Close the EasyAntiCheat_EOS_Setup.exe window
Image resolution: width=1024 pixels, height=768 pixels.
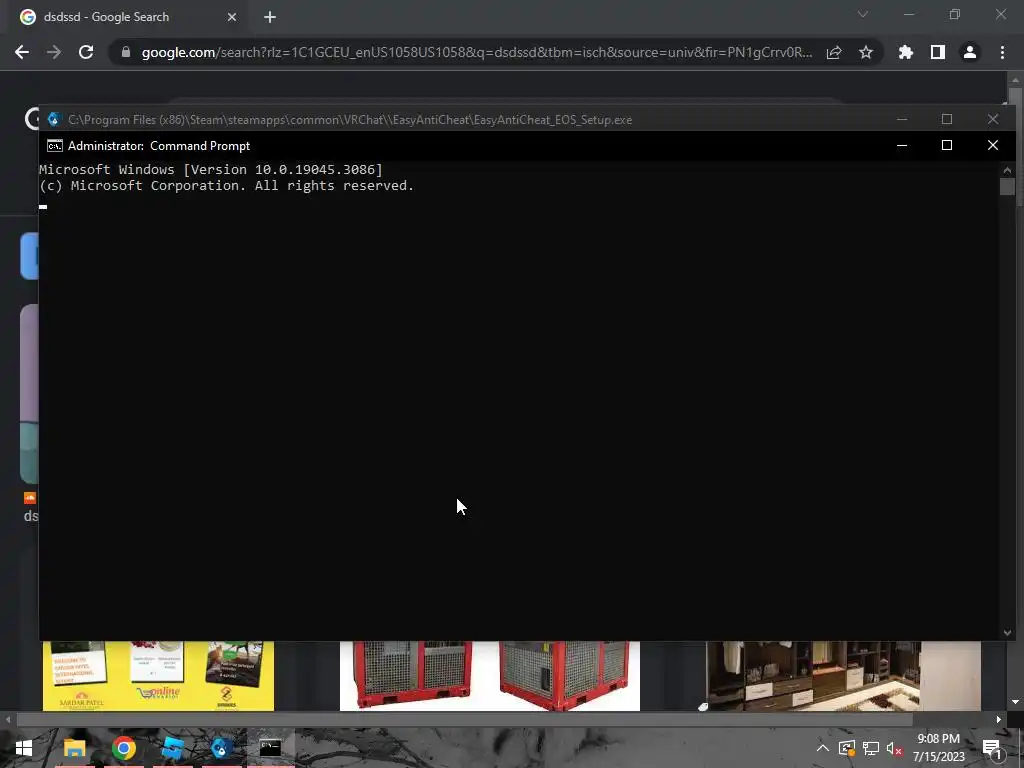click(993, 120)
